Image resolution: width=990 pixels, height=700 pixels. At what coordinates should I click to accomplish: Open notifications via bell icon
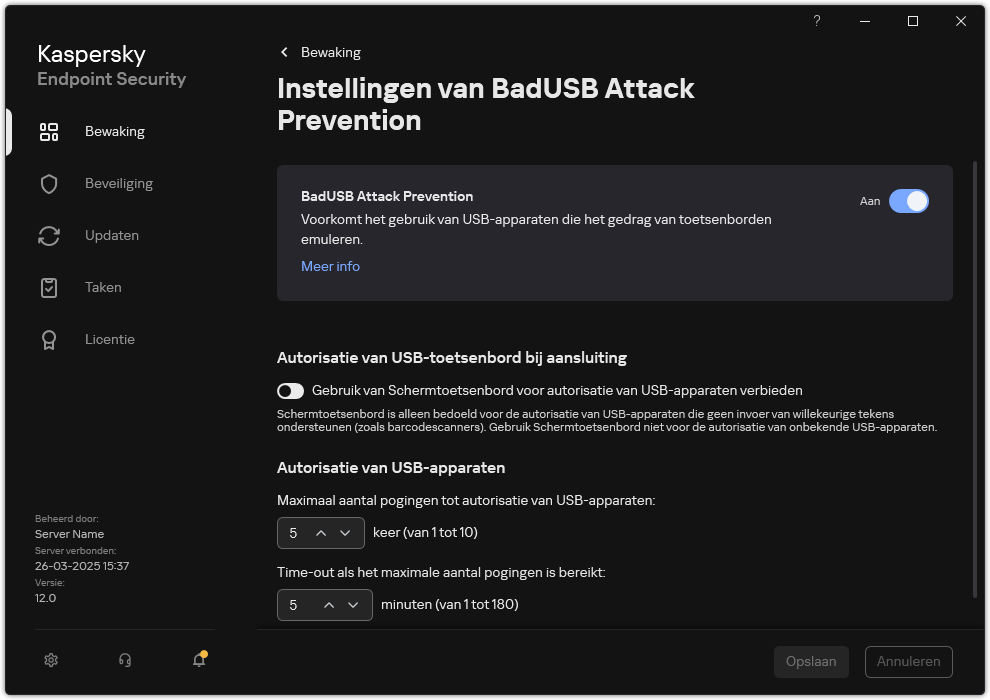pos(198,661)
